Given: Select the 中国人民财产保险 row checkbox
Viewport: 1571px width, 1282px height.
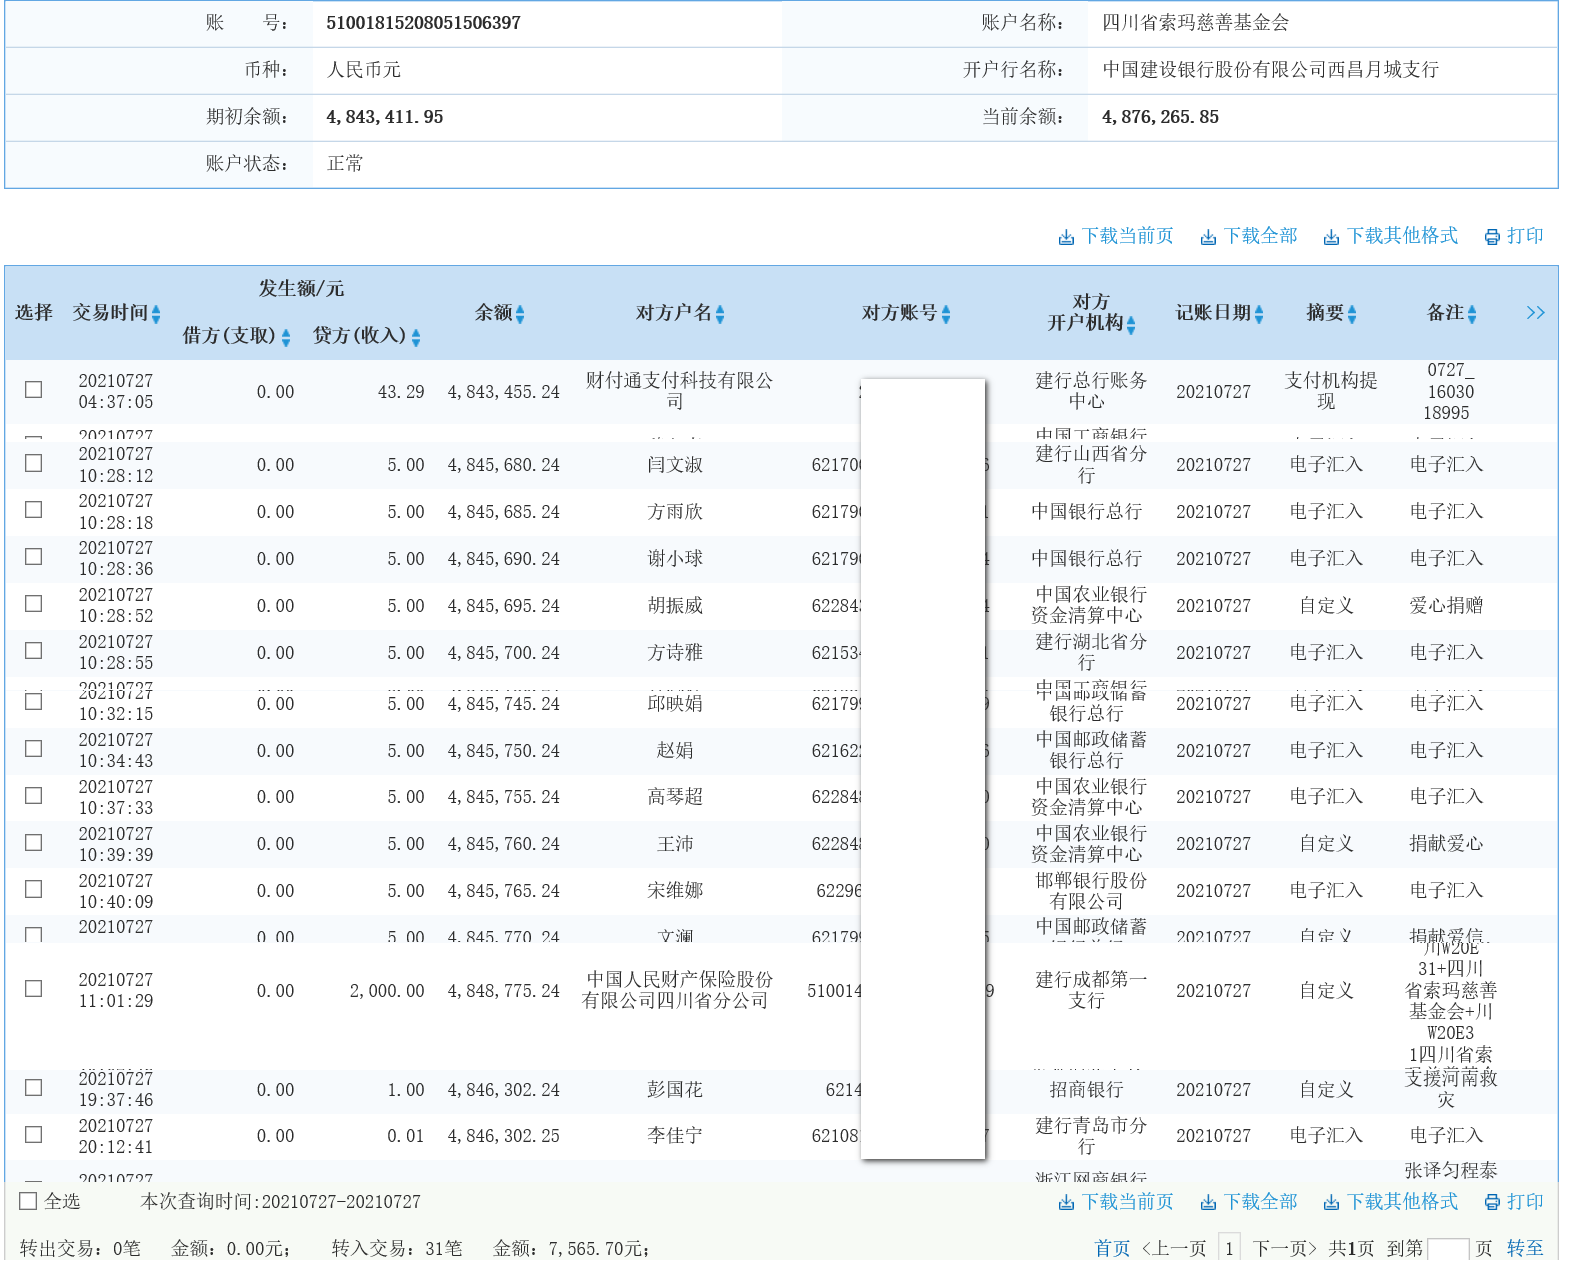Looking at the screenshot, I should click(34, 989).
